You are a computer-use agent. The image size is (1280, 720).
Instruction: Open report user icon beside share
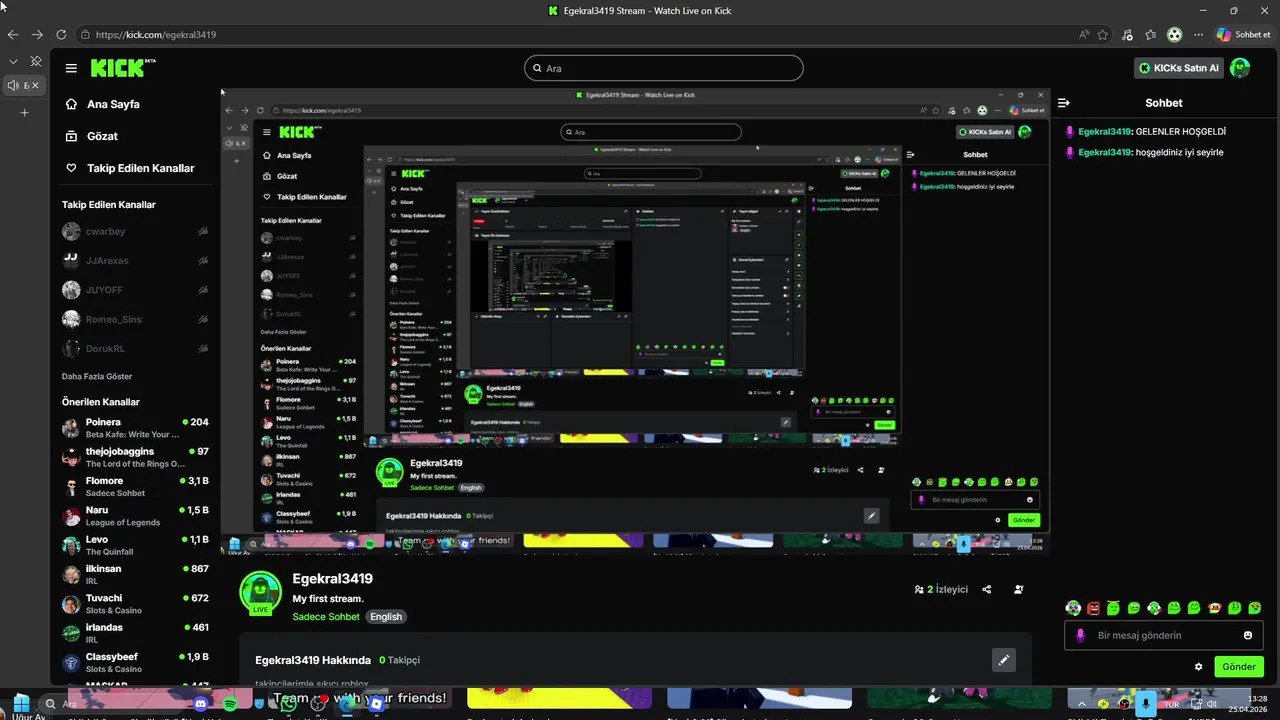coord(1019,590)
